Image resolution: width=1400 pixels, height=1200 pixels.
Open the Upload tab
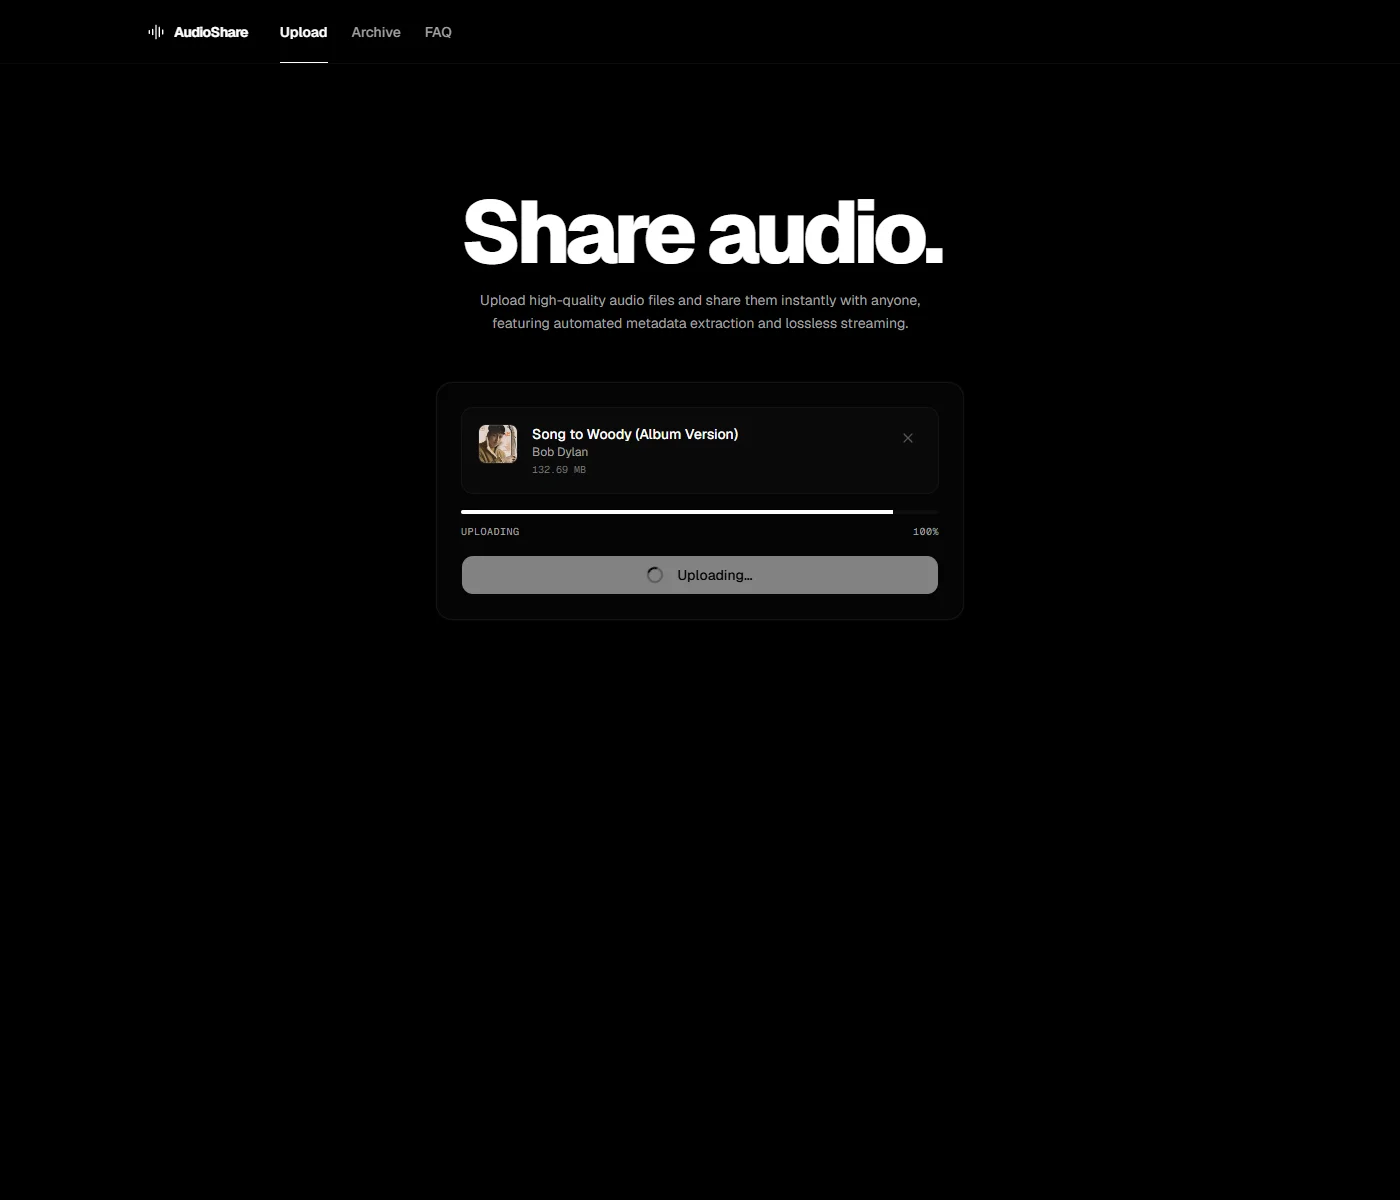(304, 32)
